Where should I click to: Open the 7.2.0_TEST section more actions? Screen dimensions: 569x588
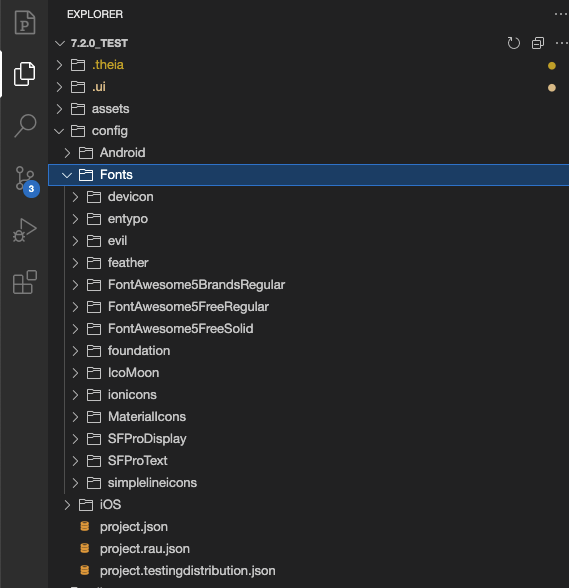(561, 43)
